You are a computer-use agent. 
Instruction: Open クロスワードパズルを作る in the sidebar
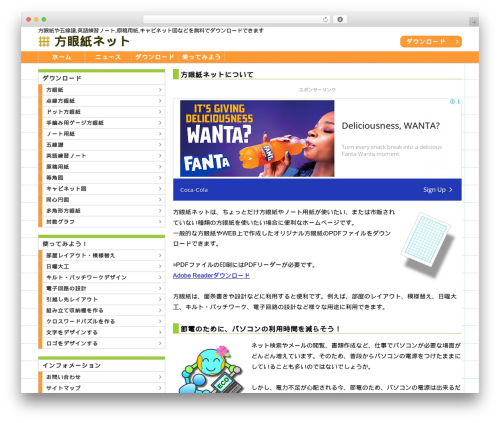(x=102, y=322)
